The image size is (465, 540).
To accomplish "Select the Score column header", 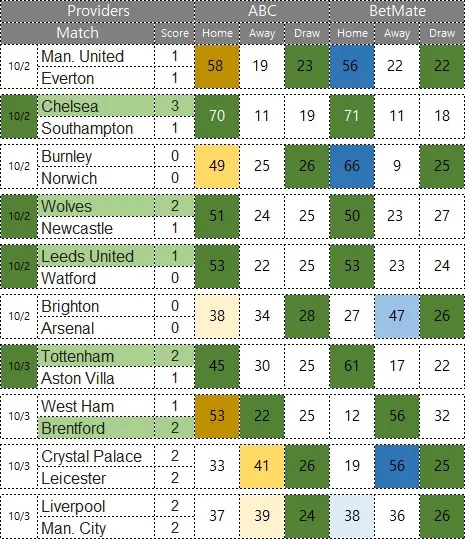I will coord(175,33).
